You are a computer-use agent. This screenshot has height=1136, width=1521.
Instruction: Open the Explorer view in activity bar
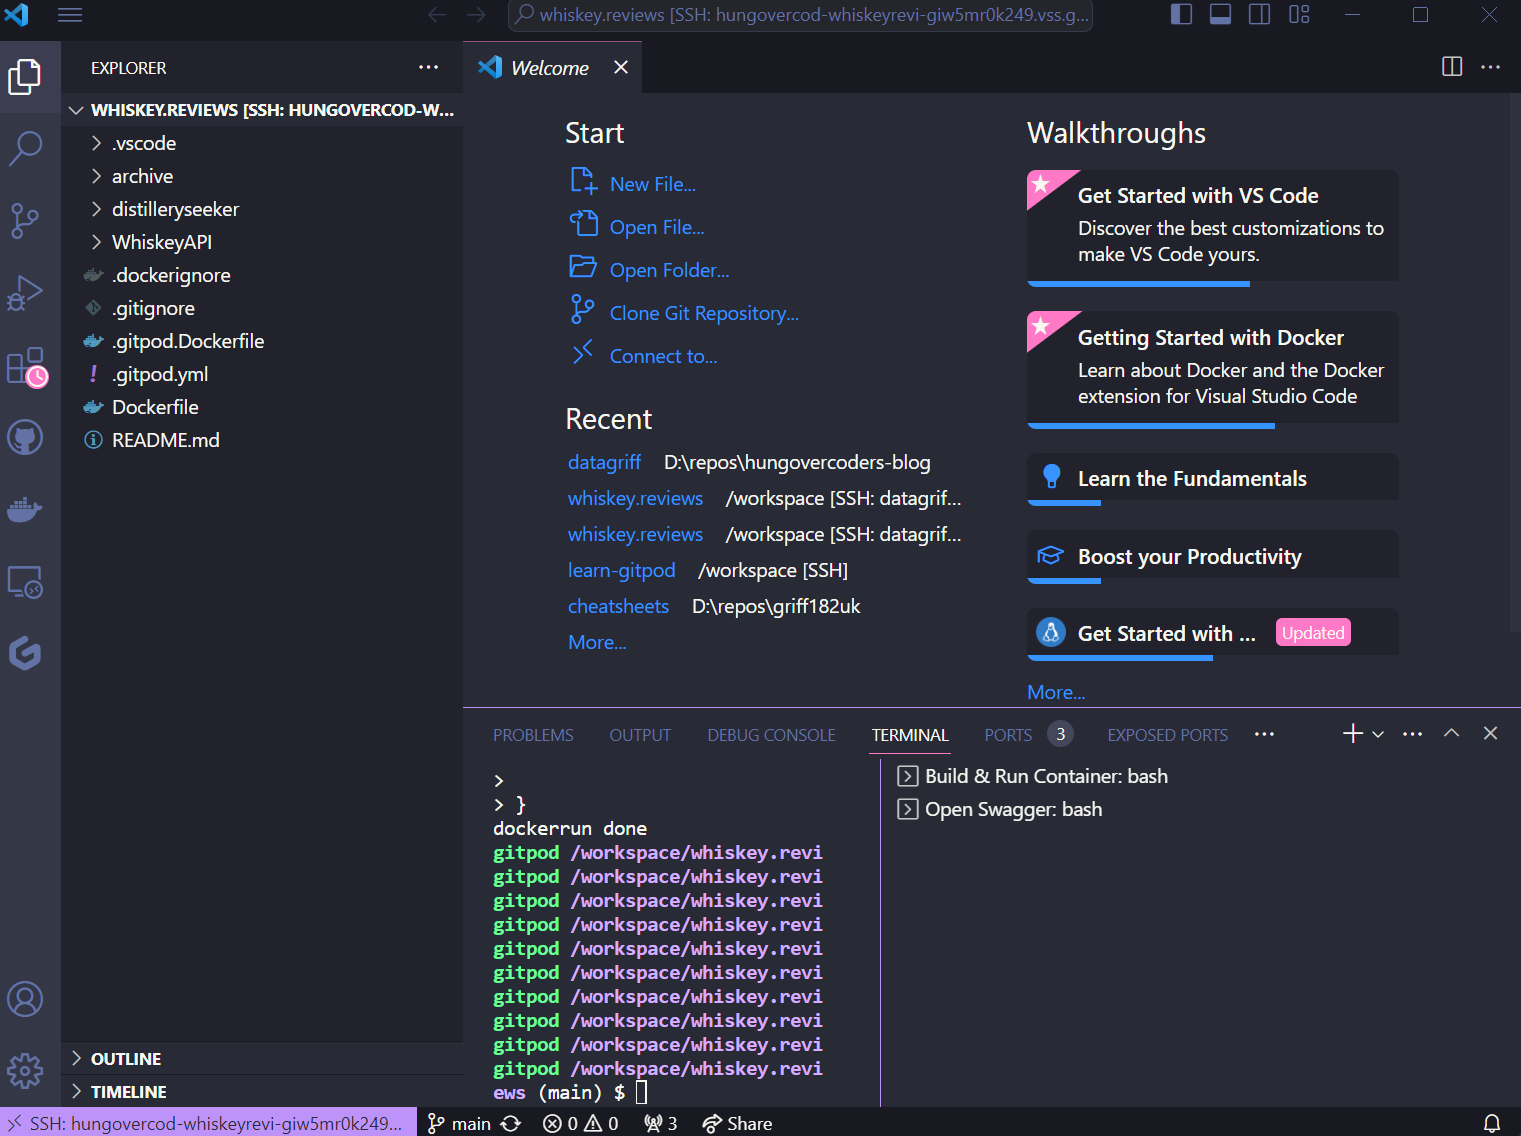[x=25, y=77]
